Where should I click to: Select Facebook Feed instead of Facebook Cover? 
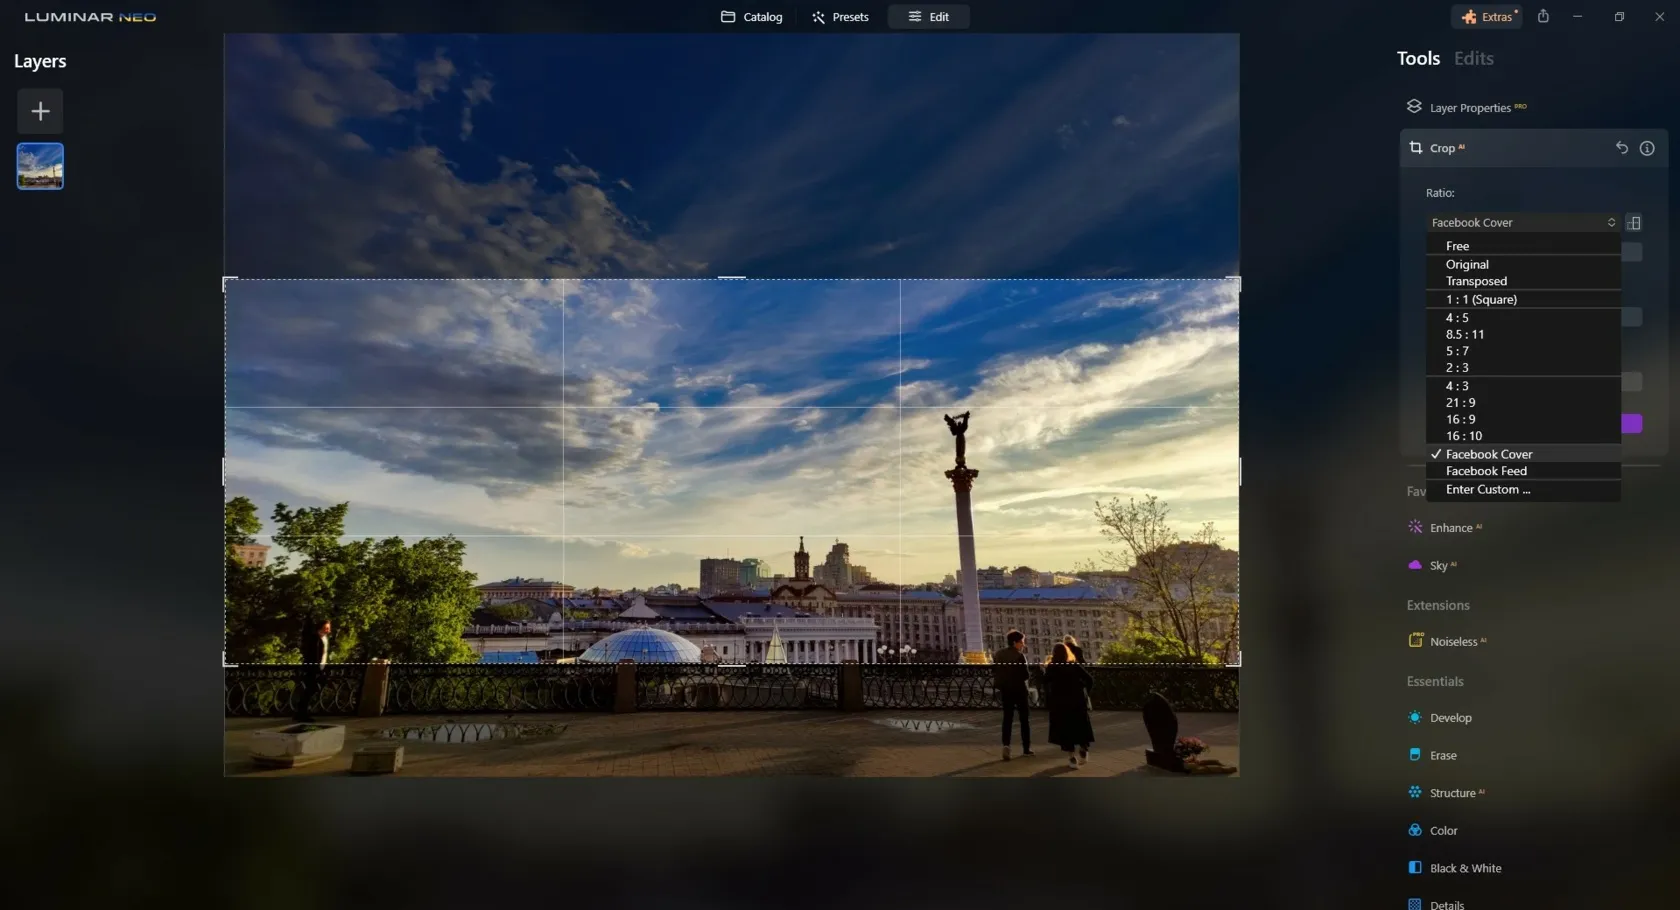pos(1484,470)
